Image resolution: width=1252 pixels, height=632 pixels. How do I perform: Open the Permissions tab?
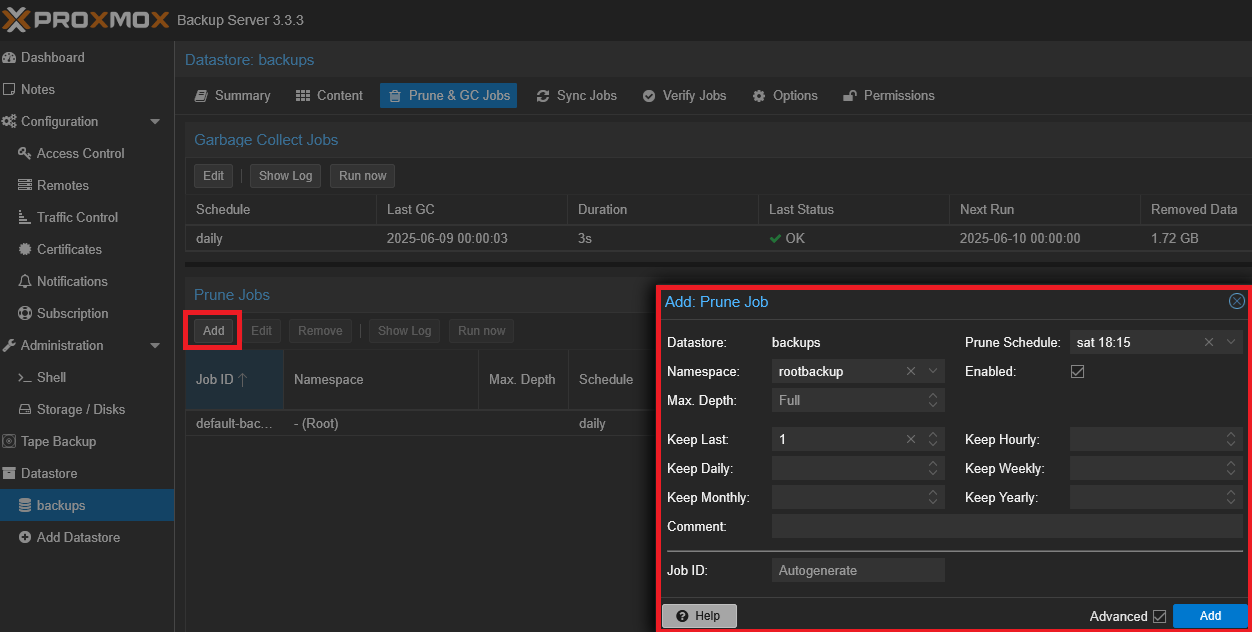pyautogui.click(x=889, y=96)
